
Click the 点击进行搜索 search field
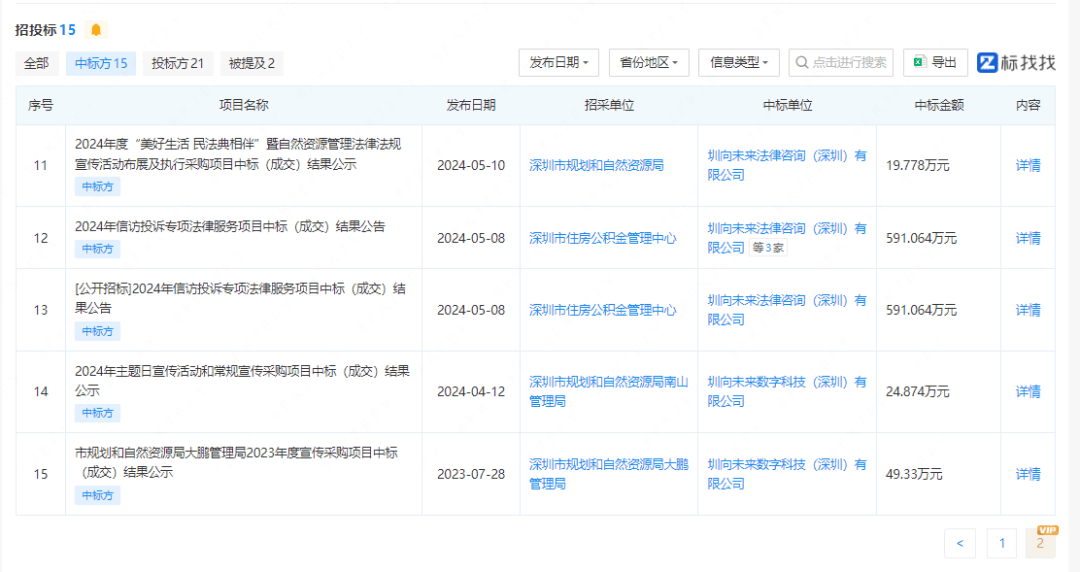click(848, 62)
